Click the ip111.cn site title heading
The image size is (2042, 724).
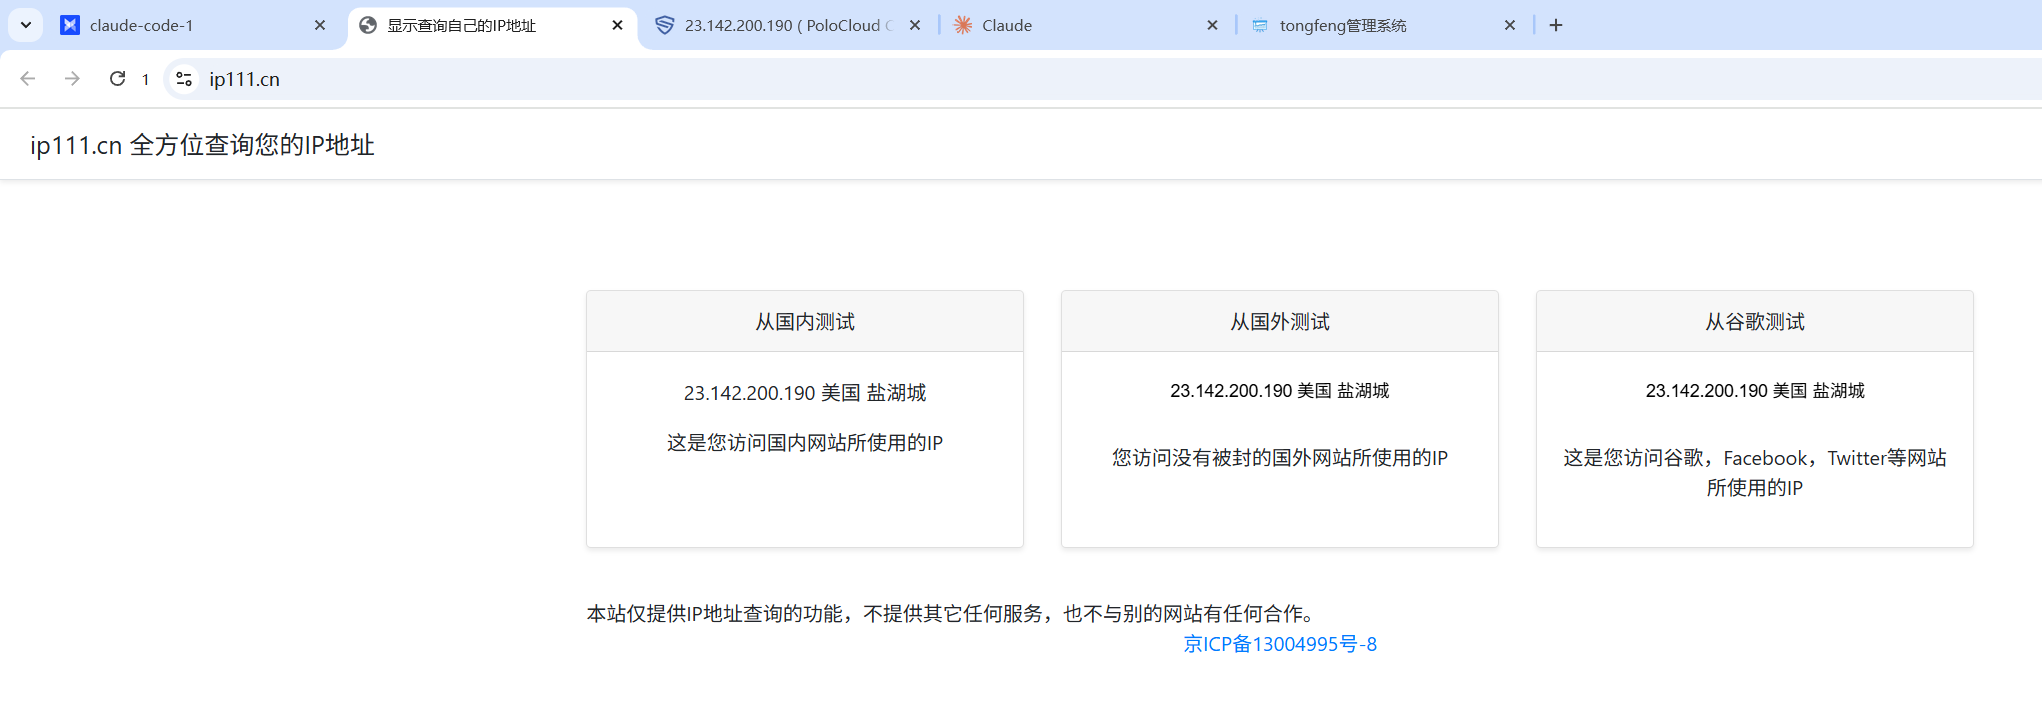pyautogui.click(x=202, y=145)
